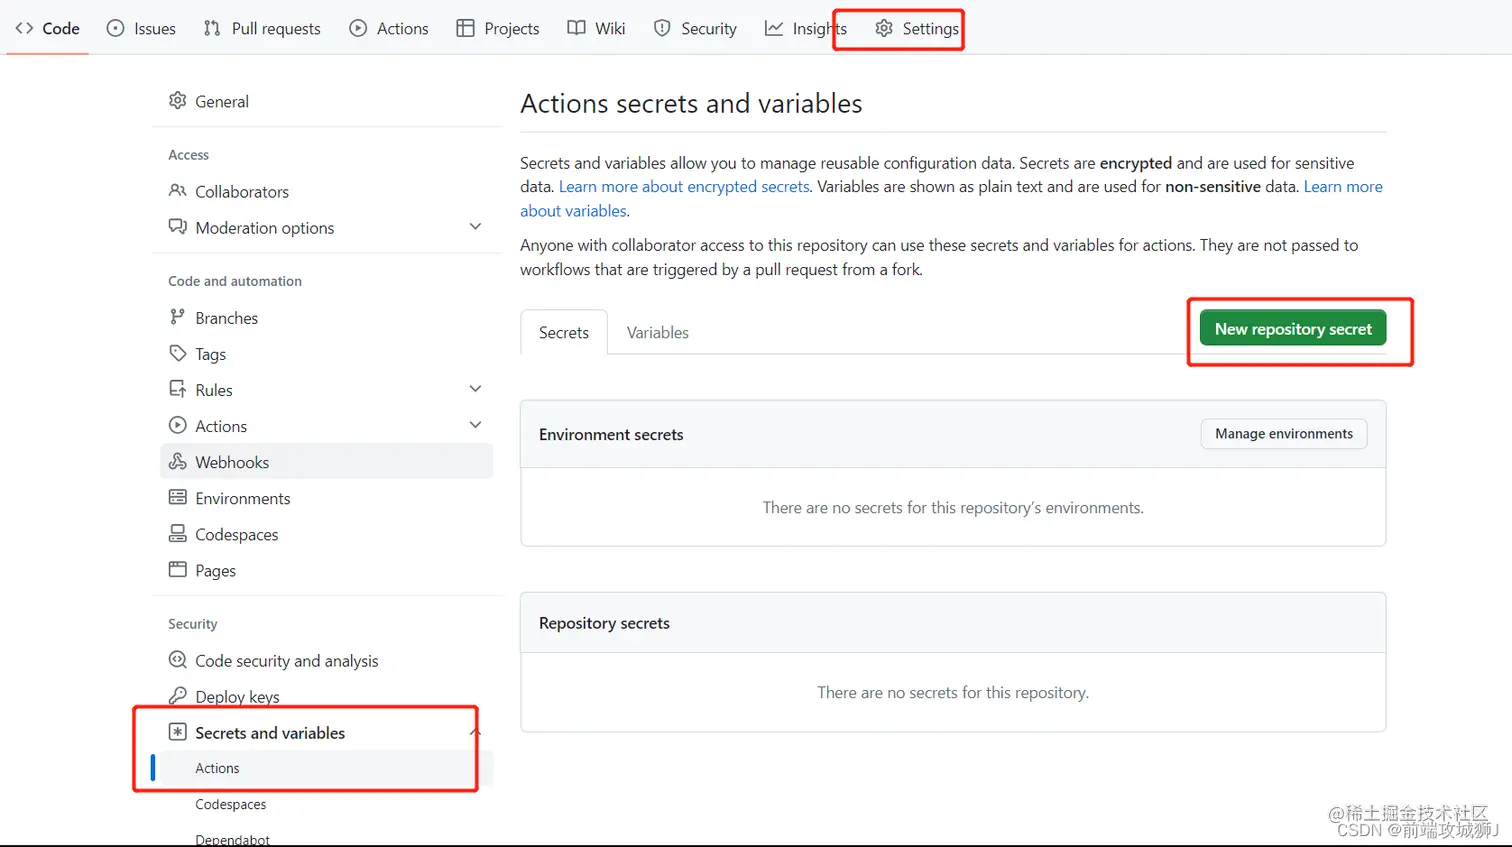
Task: Click the Insights graph icon
Action: pyautogui.click(x=774, y=29)
